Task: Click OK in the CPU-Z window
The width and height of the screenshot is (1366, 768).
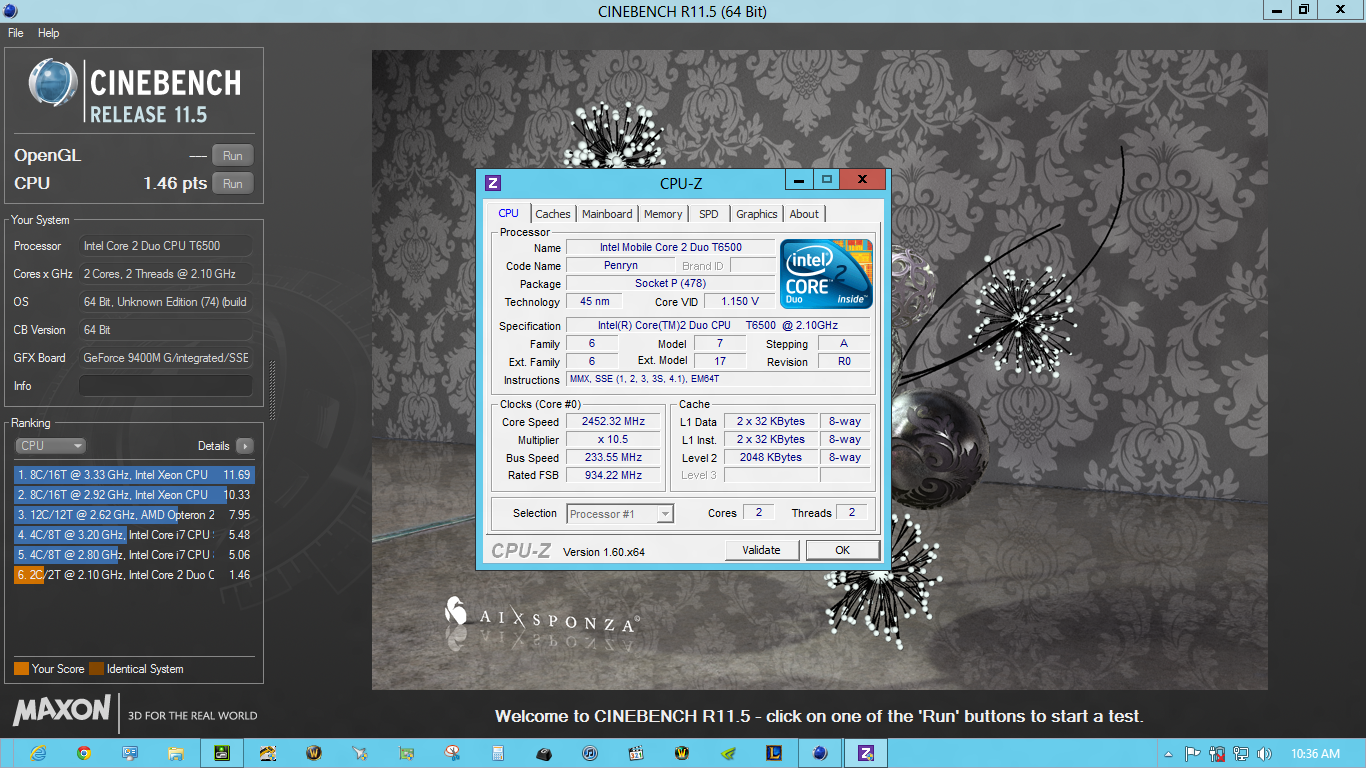Action: tap(843, 550)
